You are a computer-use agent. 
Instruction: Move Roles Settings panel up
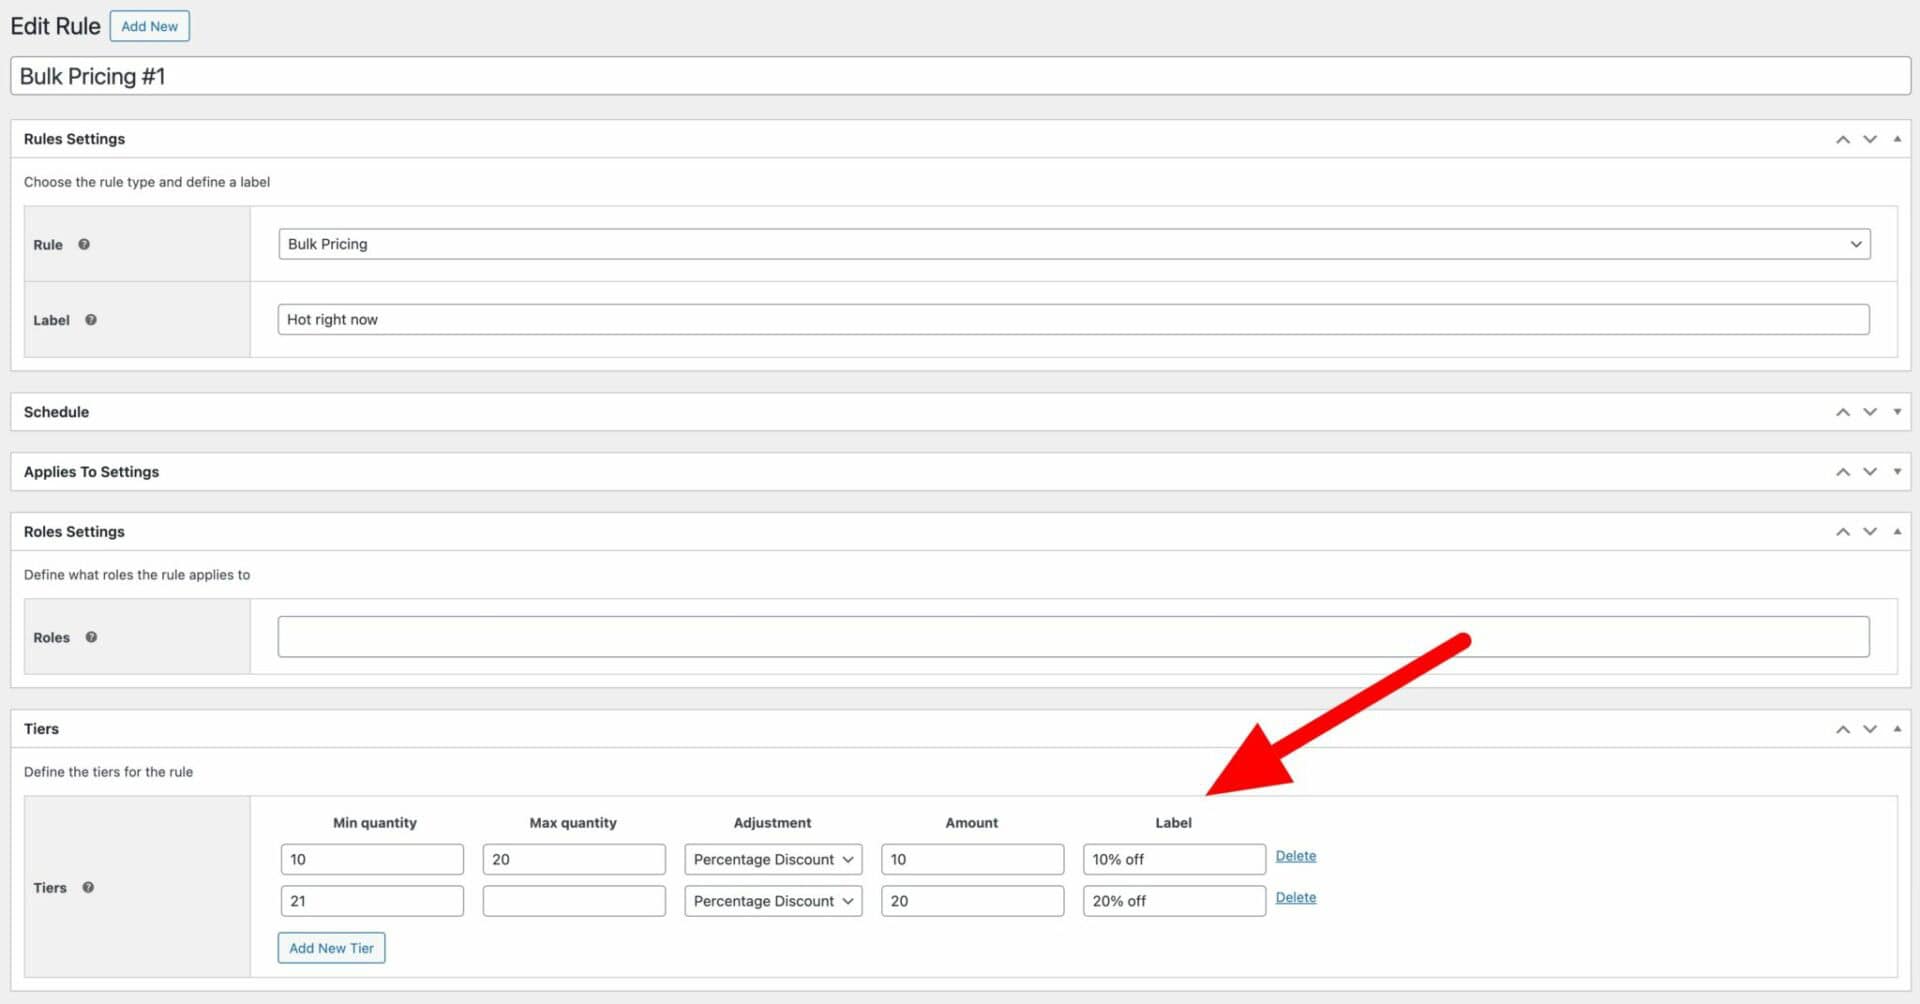[1842, 532]
